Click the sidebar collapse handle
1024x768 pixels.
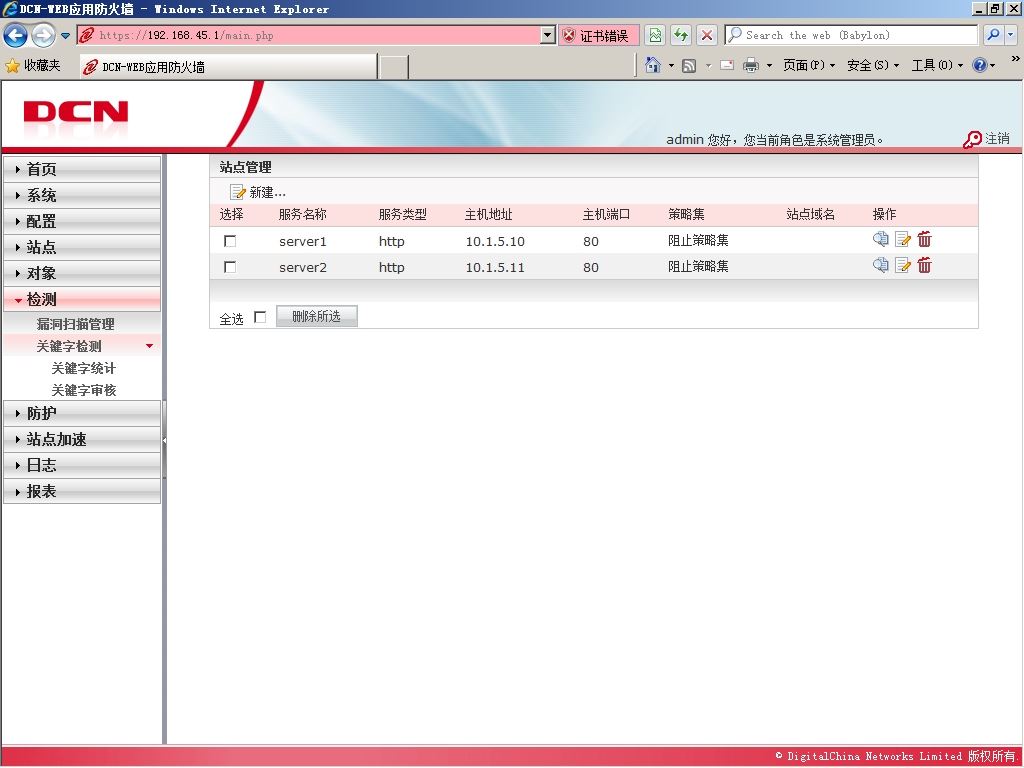point(165,441)
